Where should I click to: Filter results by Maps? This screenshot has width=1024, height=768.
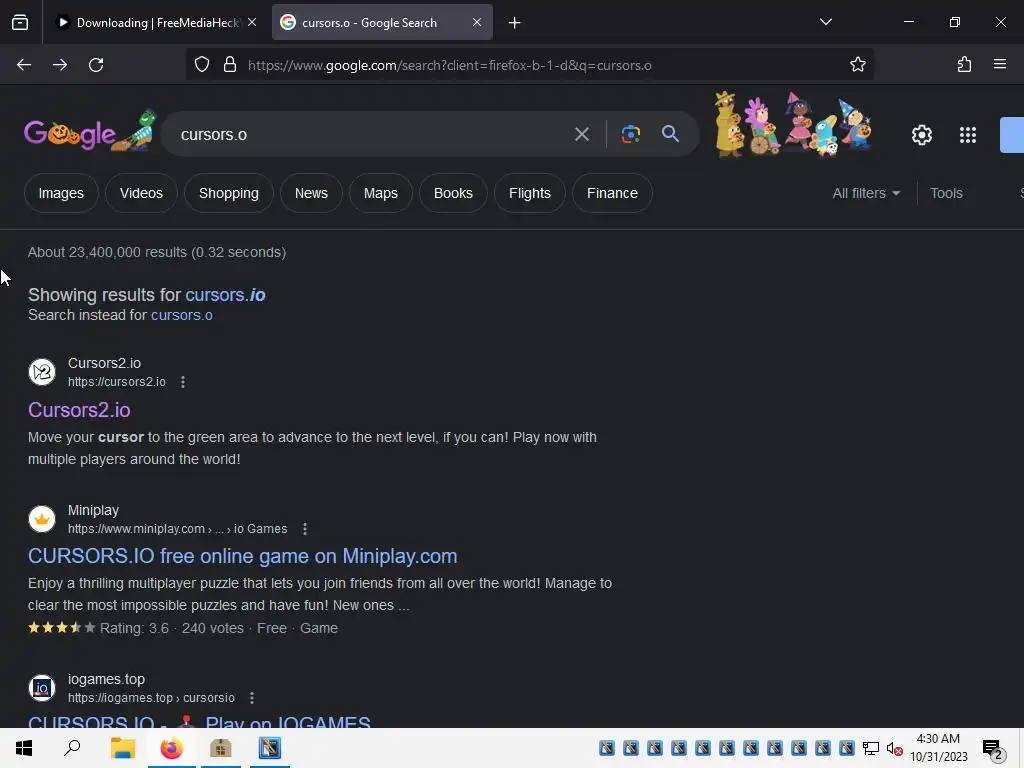(x=381, y=193)
